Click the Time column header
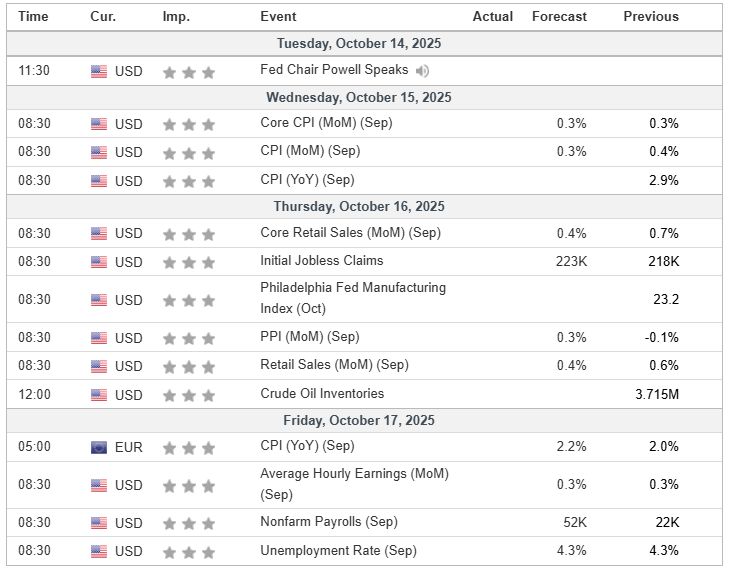The height and width of the screenshot is (571, 732). (33, 16)
